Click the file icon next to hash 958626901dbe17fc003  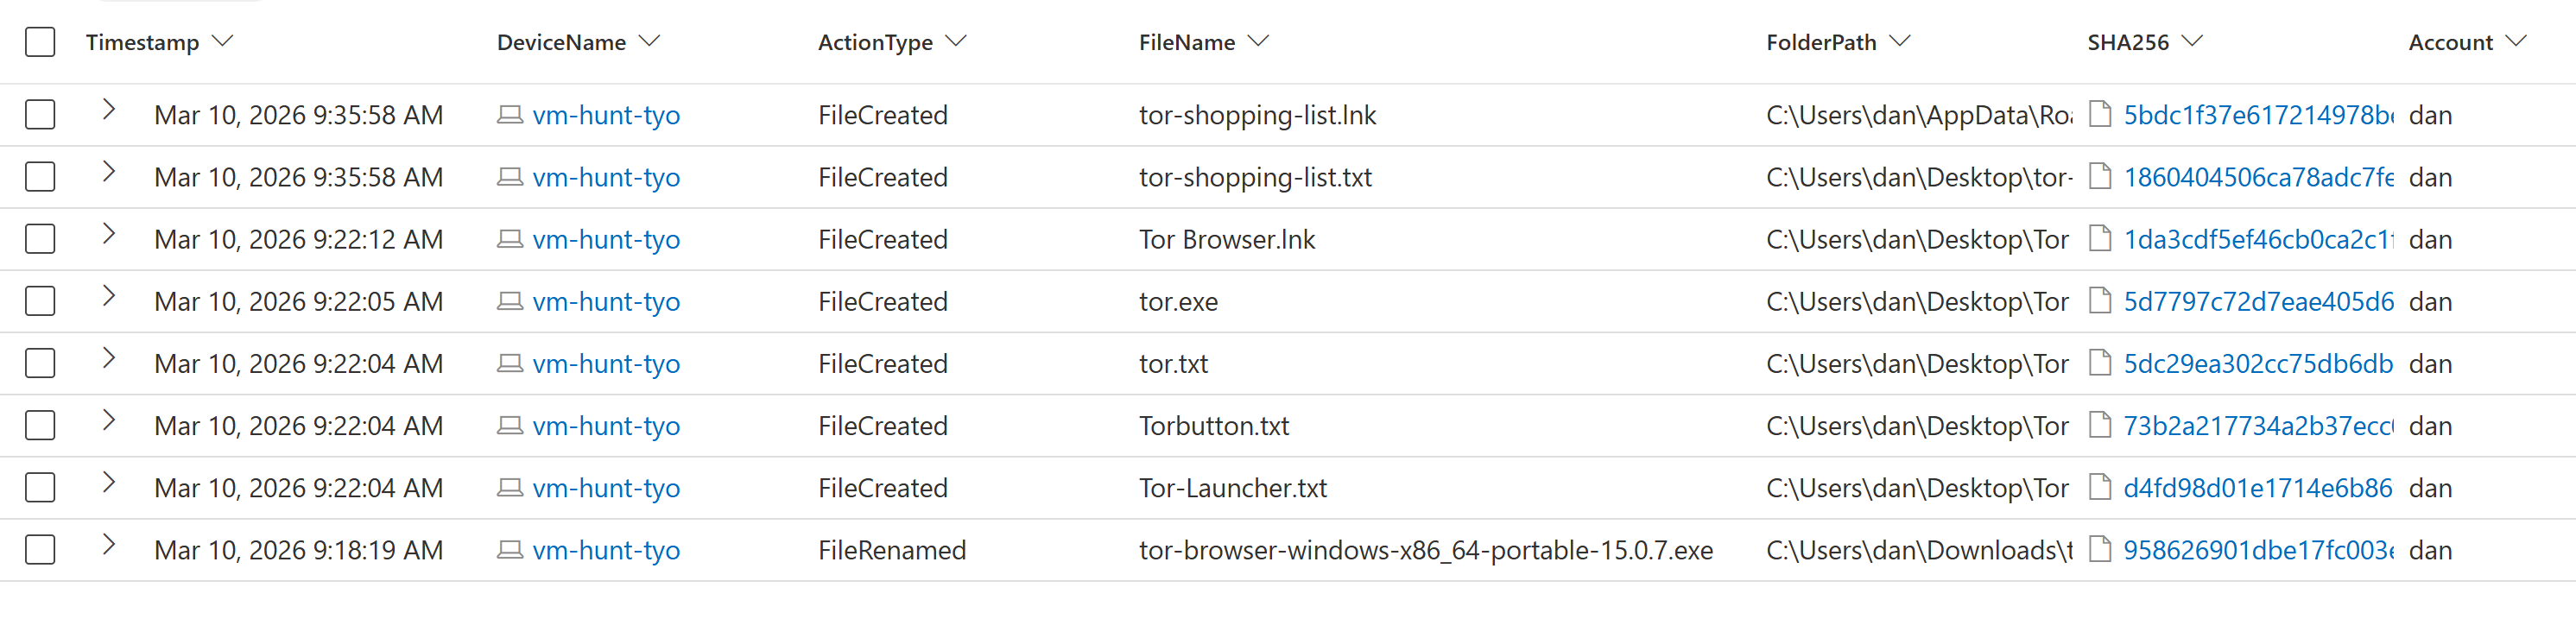2100,549
